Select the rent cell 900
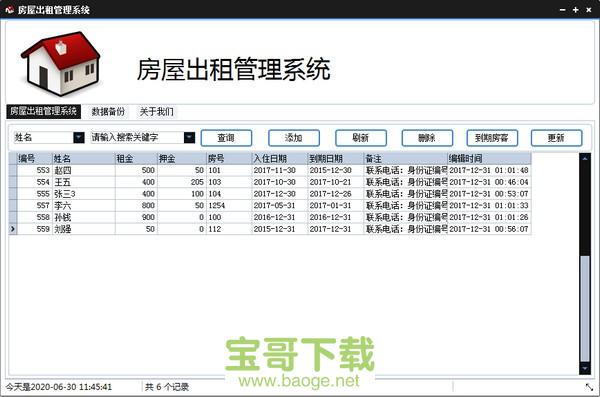The height and width of the screenshot is (397, 600). click(x=136, y=217)
